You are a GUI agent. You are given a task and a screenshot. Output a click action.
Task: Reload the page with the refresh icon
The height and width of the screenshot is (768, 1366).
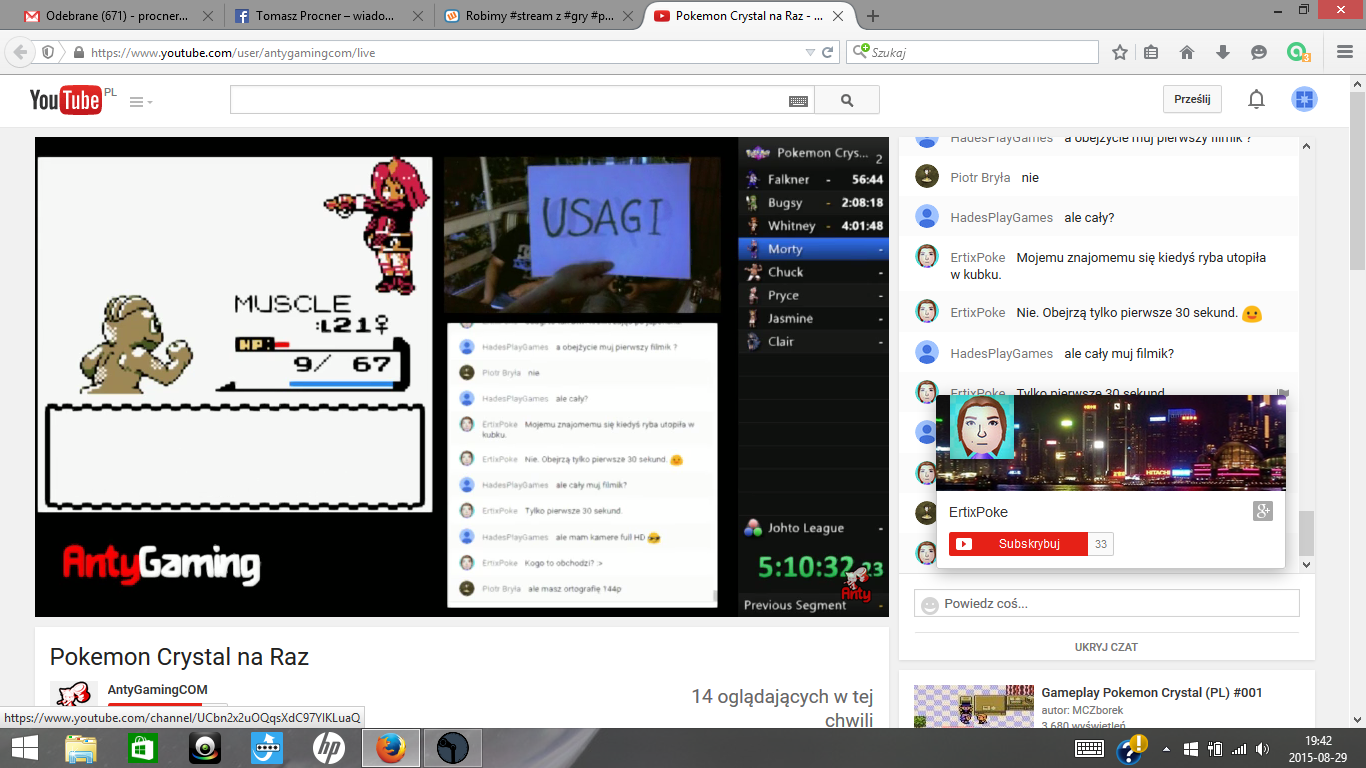pyautogui.click(x=827, y=52)
